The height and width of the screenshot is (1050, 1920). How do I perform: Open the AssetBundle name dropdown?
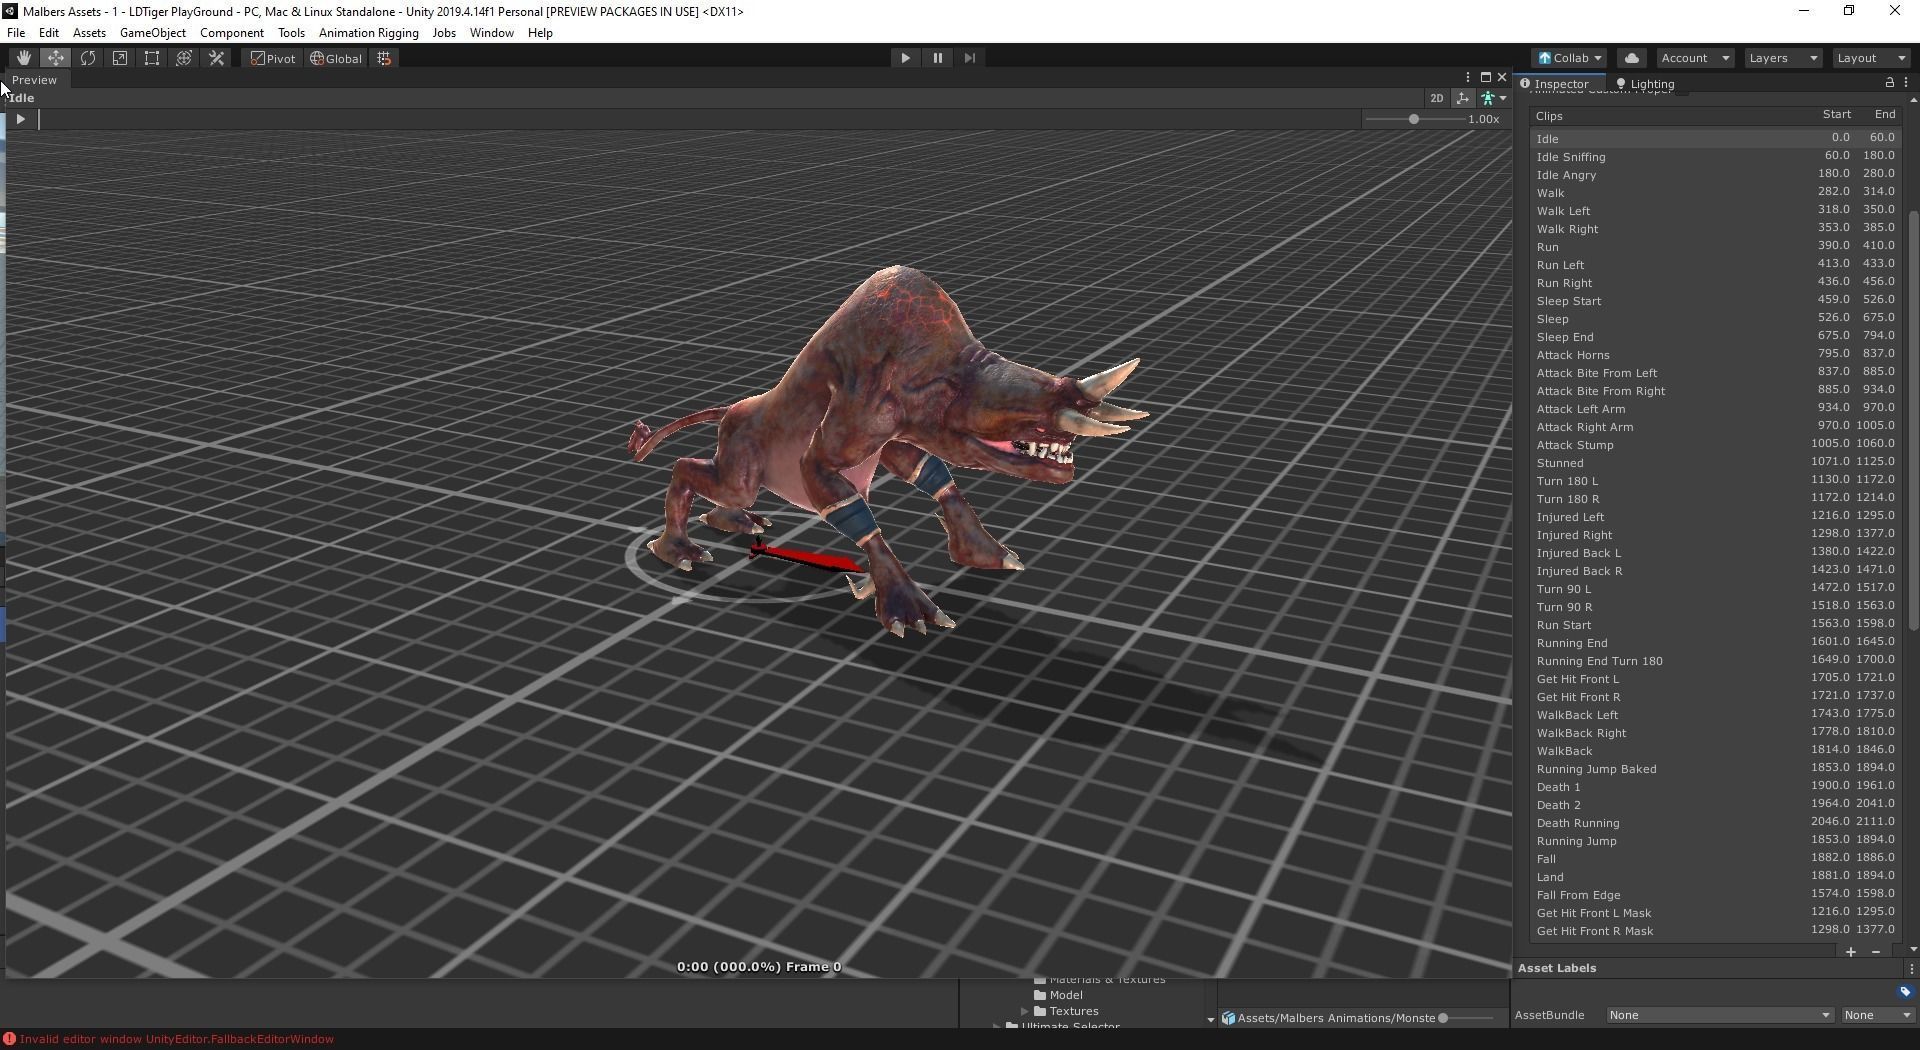point(1719,1015)
